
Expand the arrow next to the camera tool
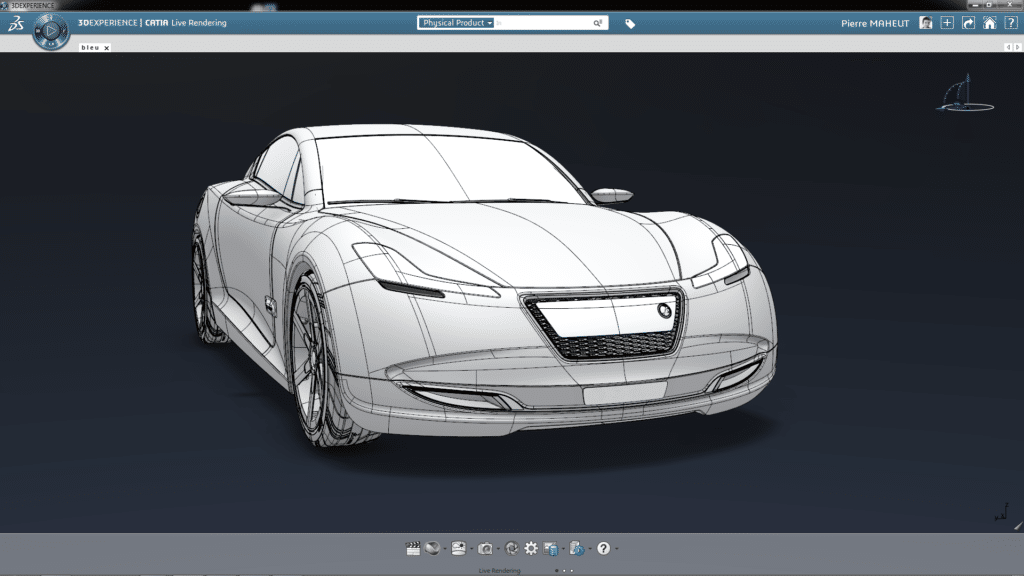(498, 549)
